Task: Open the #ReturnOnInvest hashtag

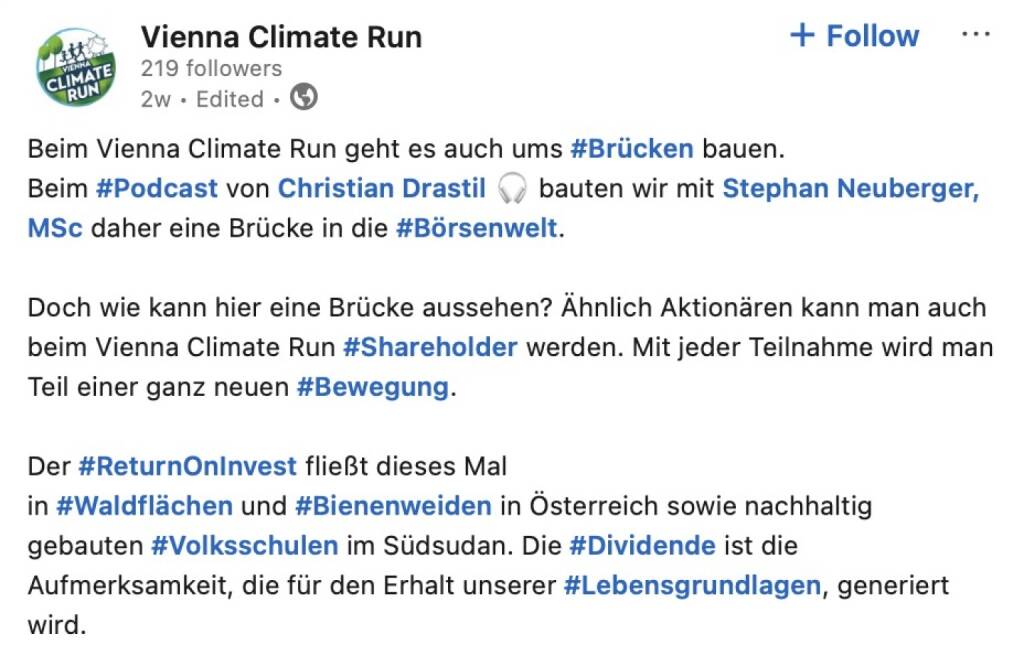Action: [188, 466]
